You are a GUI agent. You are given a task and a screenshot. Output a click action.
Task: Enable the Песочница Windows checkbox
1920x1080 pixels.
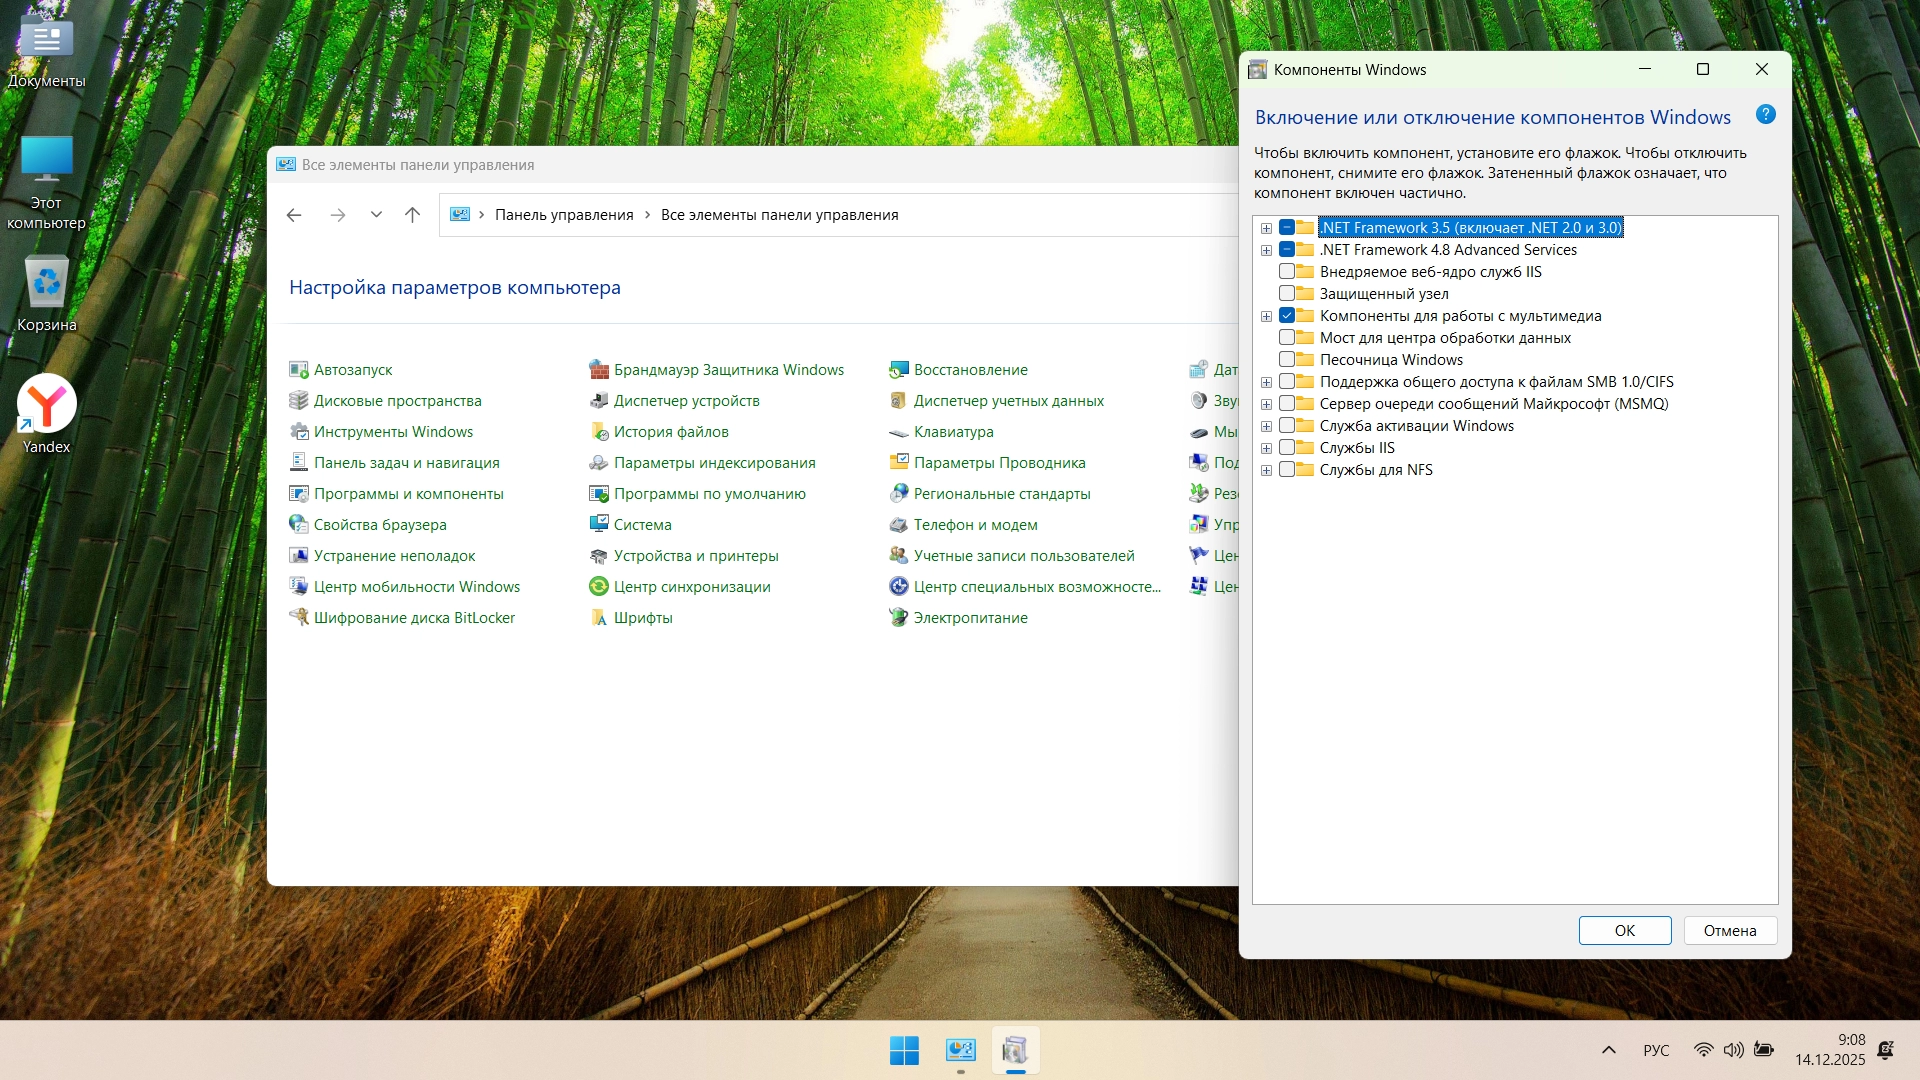coord(1287,360)
